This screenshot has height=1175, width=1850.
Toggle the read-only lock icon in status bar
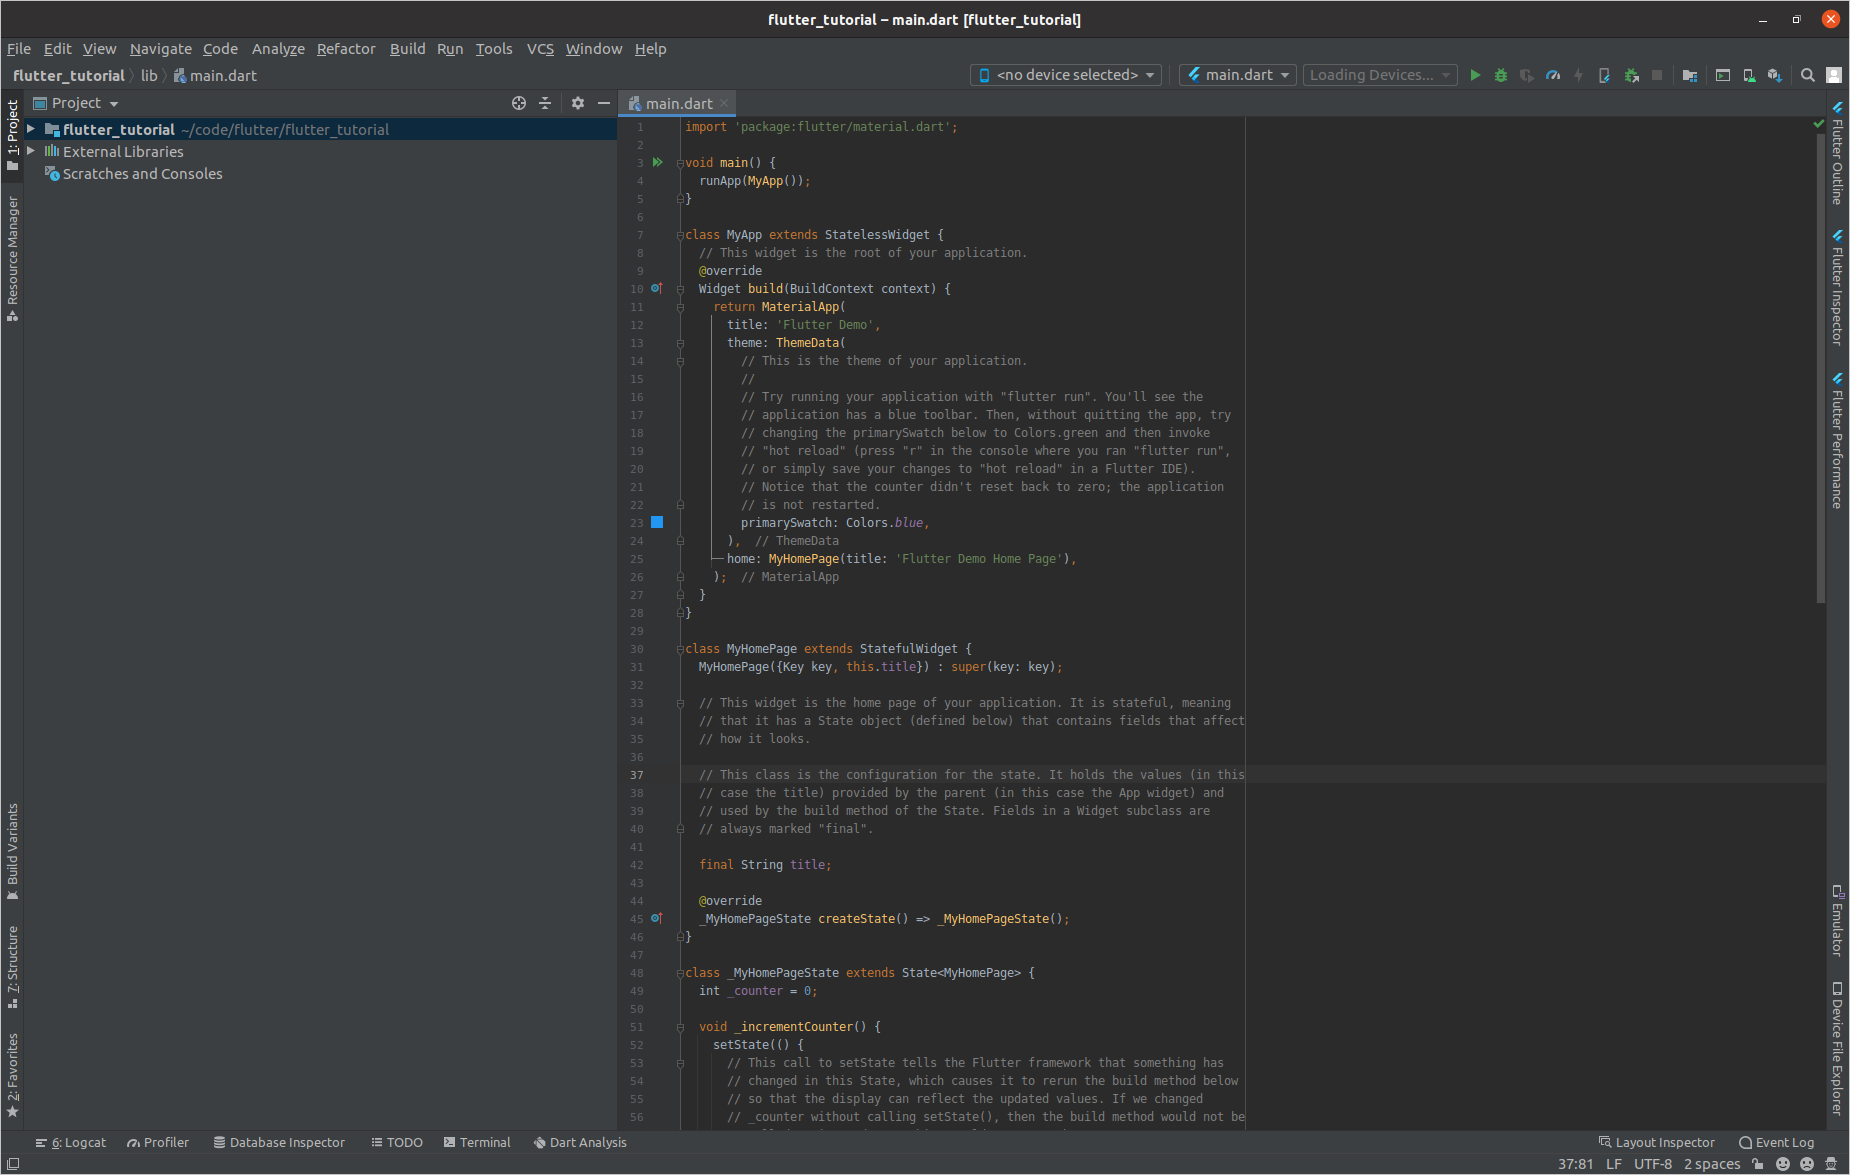pos(1758,1164)
